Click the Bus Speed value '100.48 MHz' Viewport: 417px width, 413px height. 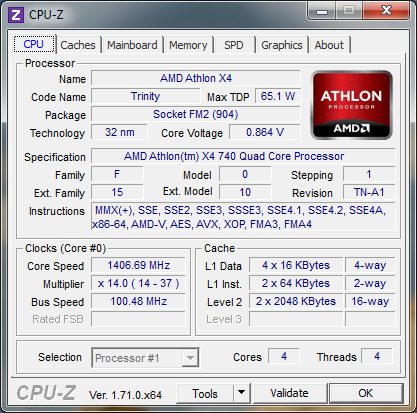(138, 301)
